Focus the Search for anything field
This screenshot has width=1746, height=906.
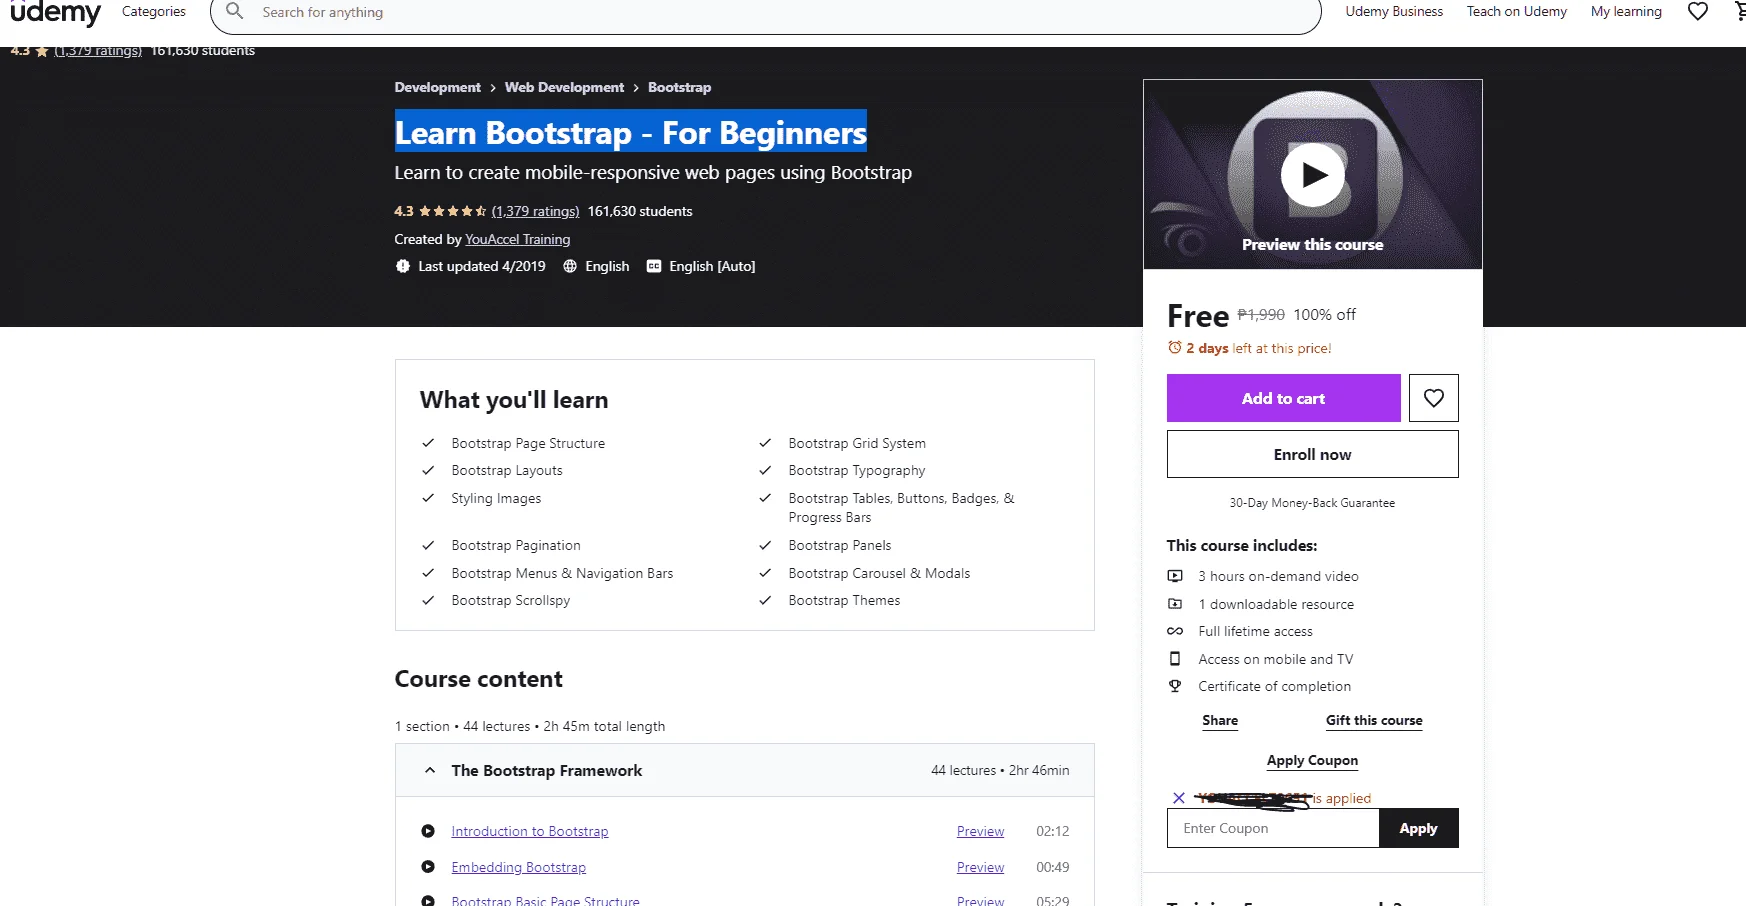tap(765, 12)
